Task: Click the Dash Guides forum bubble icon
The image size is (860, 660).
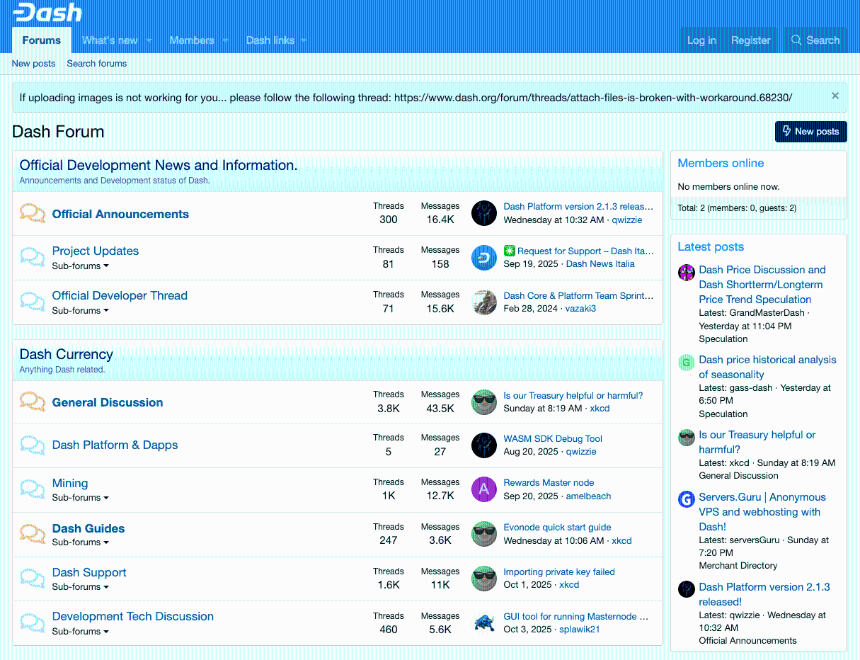Action: click(x=33, y=534)
